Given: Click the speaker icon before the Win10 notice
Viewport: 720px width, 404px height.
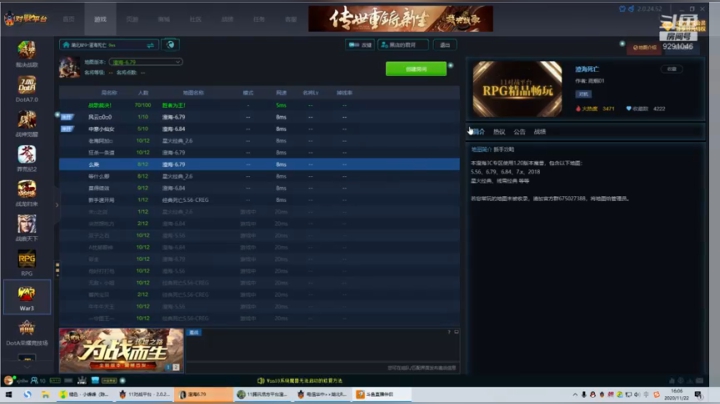Looking at the screenshot, I should 260,381.
